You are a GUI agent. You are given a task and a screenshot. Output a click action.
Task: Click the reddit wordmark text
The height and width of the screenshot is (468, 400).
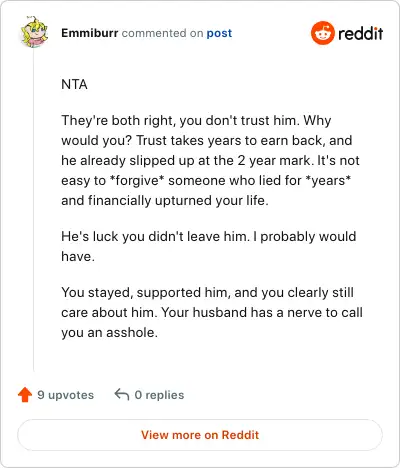tap(360, 33)
